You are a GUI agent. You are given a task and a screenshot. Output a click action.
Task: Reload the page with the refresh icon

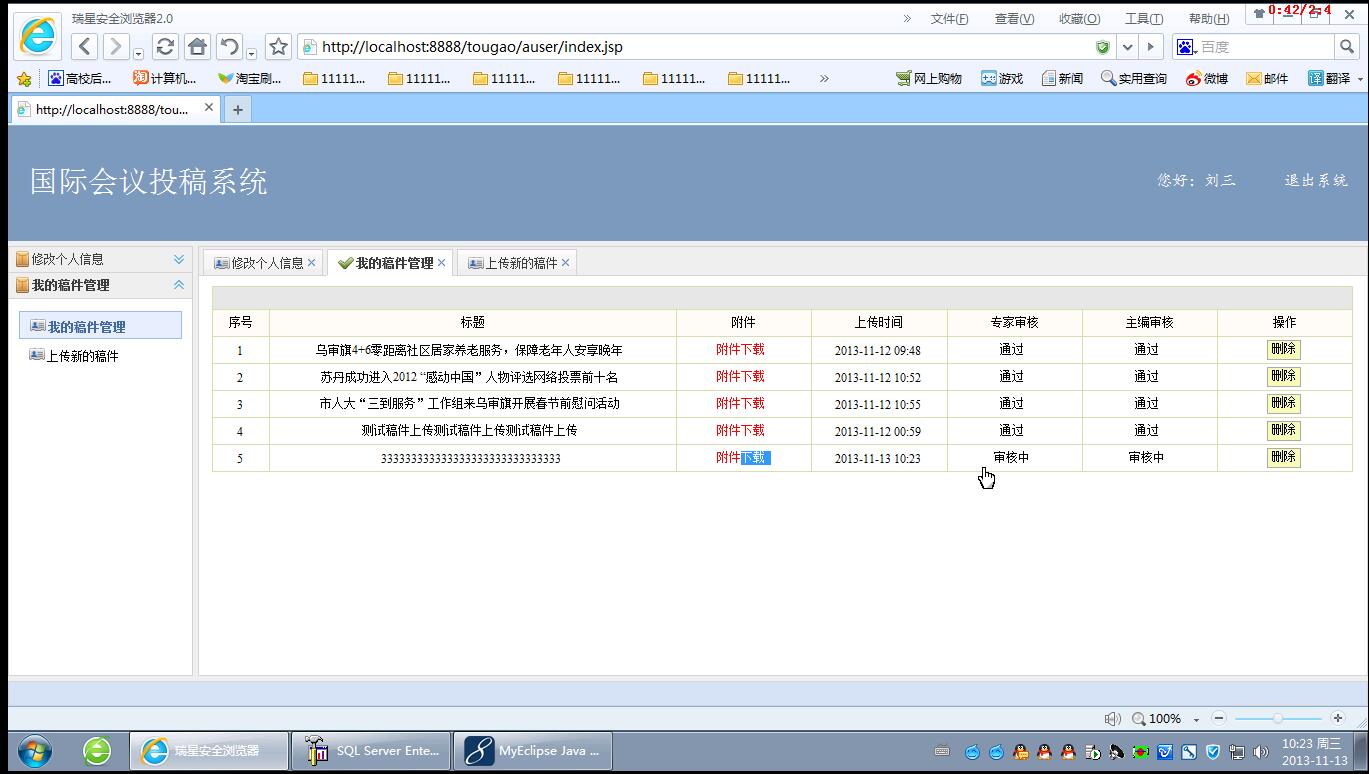pyautogui.click(x=166, y=46)
